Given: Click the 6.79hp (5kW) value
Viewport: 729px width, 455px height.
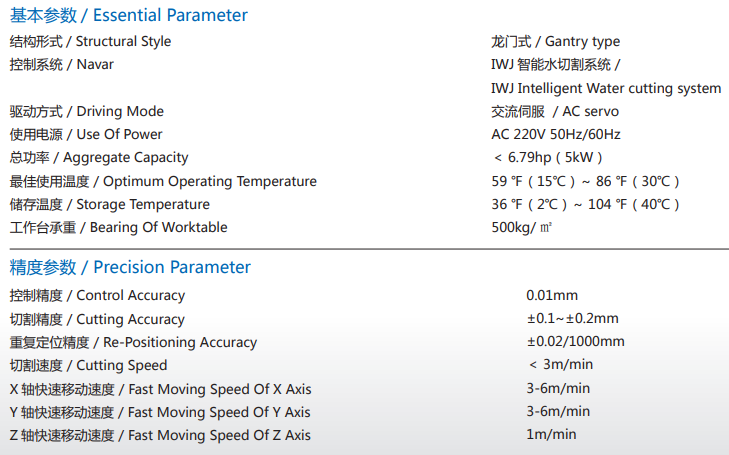Looking at the screenshot, I should 548,158.
